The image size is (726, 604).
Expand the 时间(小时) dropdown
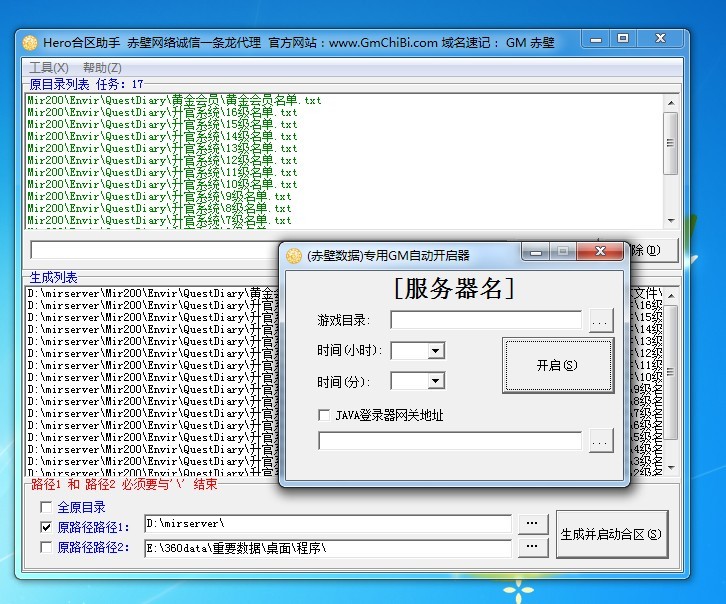click(x=435, y=351)
